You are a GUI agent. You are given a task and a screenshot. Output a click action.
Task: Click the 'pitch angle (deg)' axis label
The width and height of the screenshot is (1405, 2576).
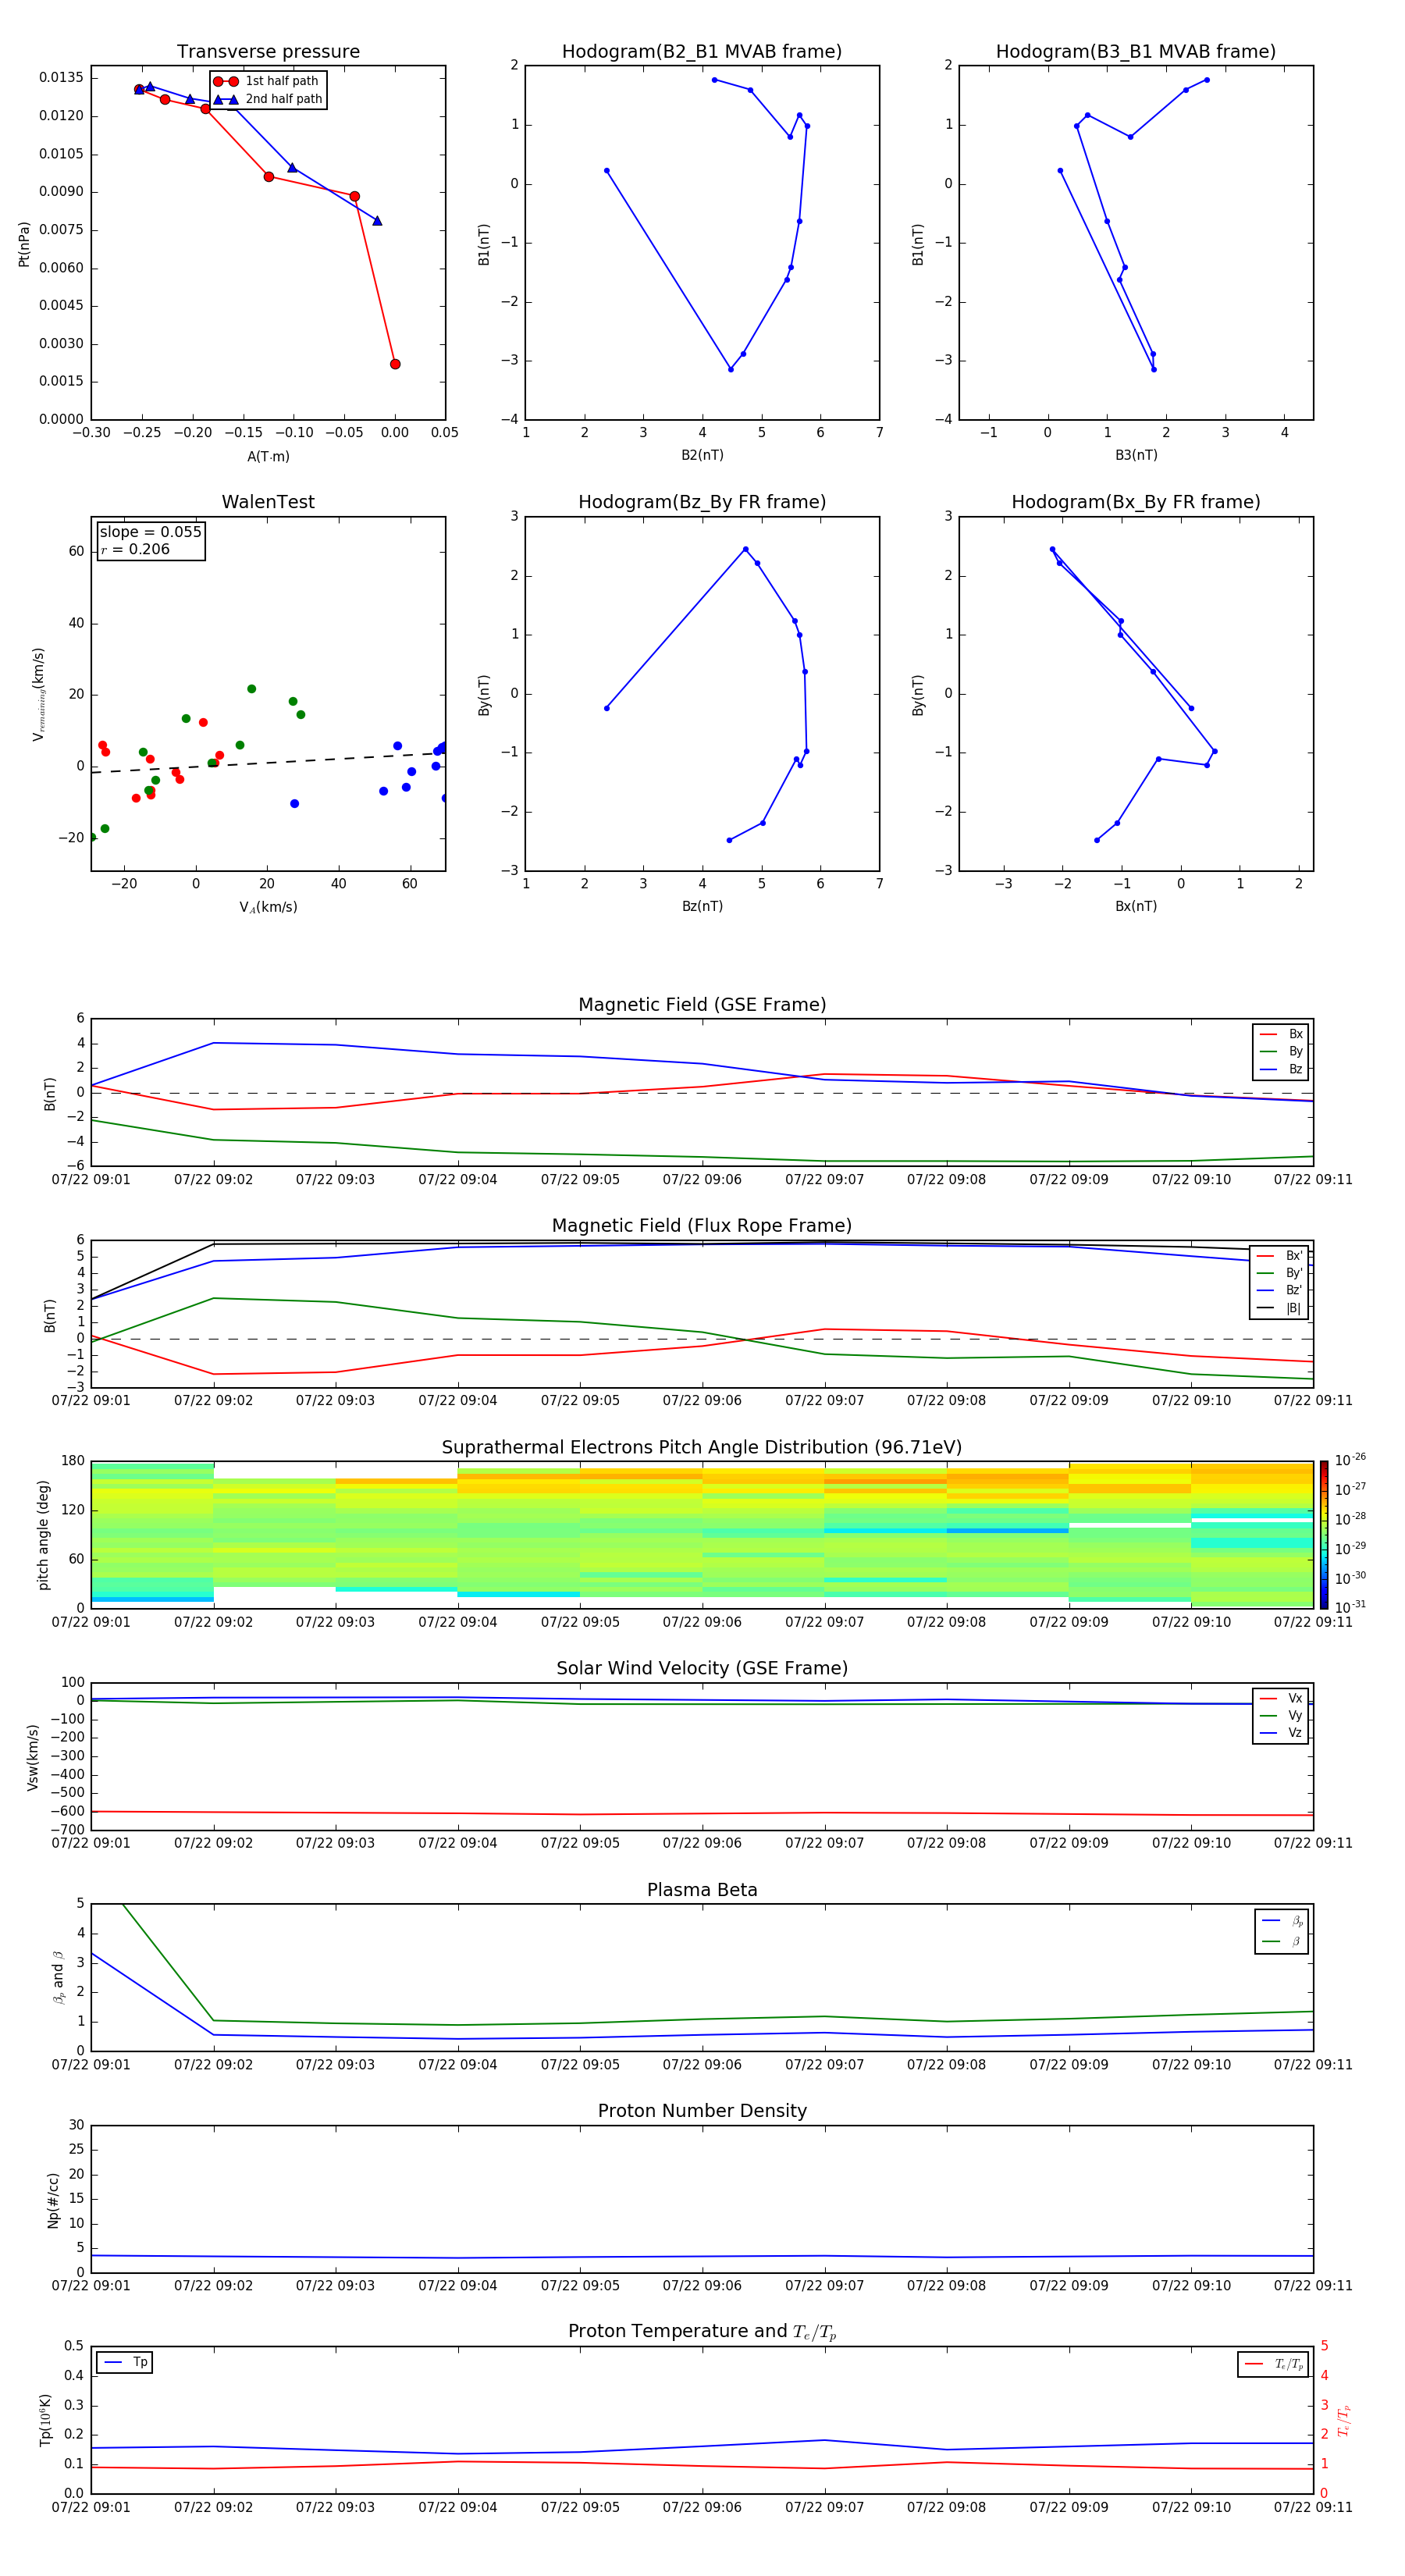click(x=43, y=1535)
